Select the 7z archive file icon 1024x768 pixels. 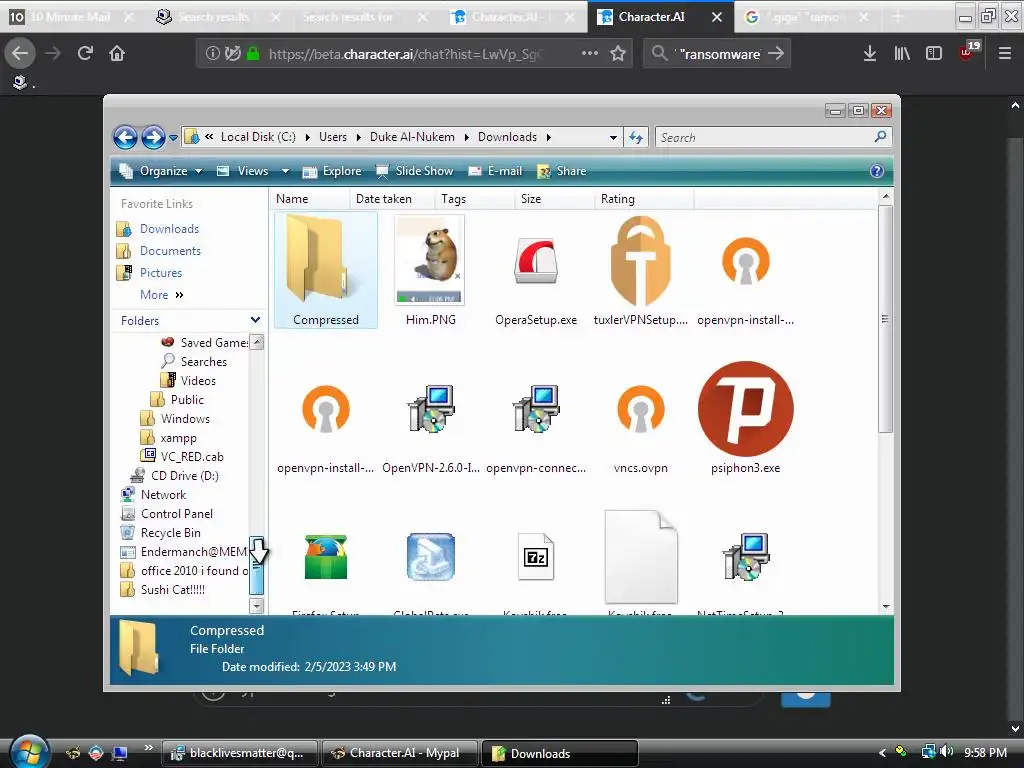point(536,557)
